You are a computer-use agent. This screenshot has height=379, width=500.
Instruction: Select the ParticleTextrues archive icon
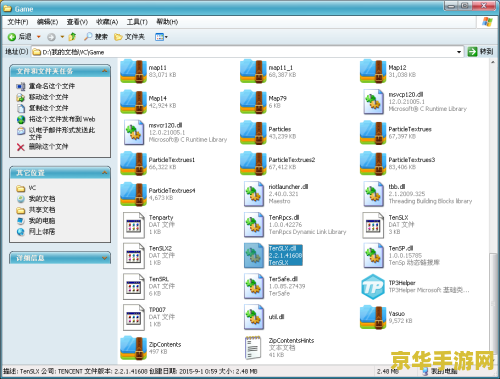tap(373, 132)
